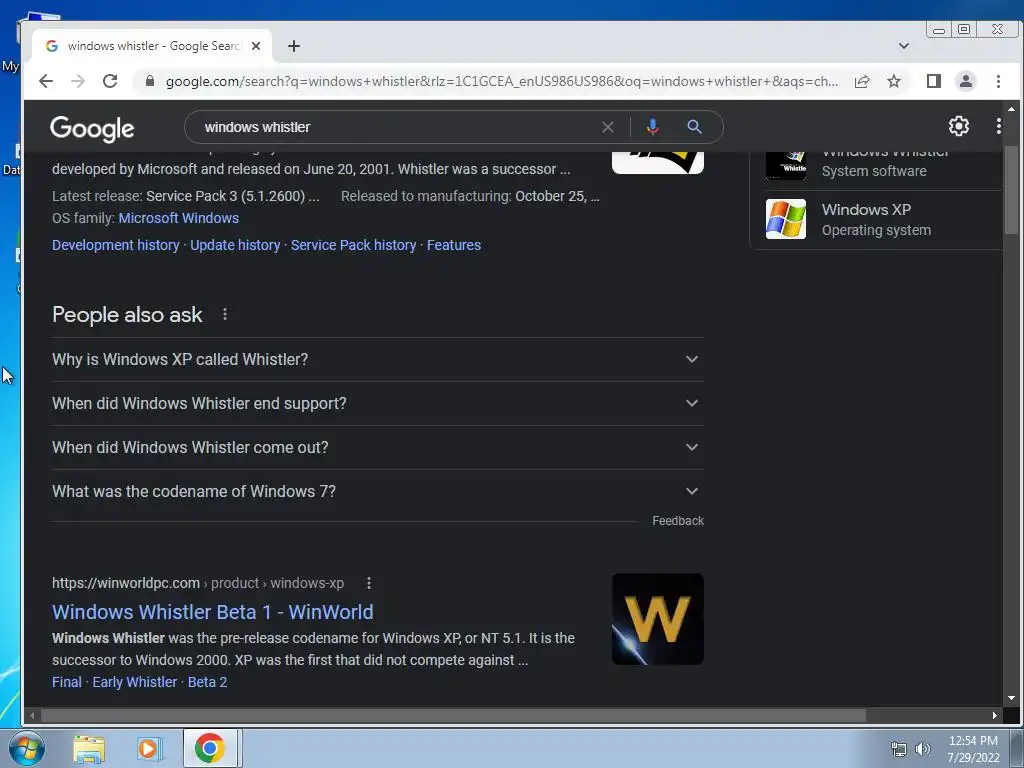Click the winworldpc.com result URL

[198, 583]
